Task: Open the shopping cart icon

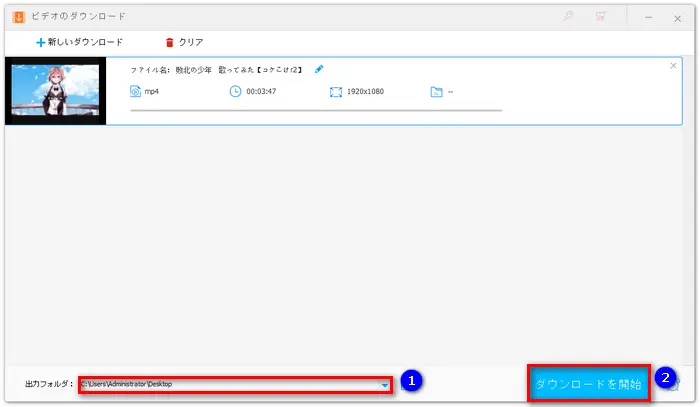Action: pos(601,17)
